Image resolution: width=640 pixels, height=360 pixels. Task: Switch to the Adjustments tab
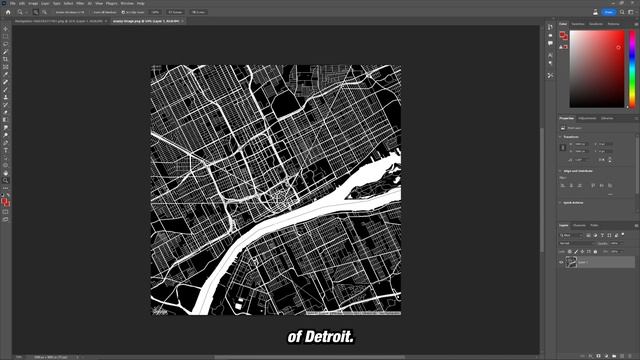pyautogui.click(x=587, y=118)
